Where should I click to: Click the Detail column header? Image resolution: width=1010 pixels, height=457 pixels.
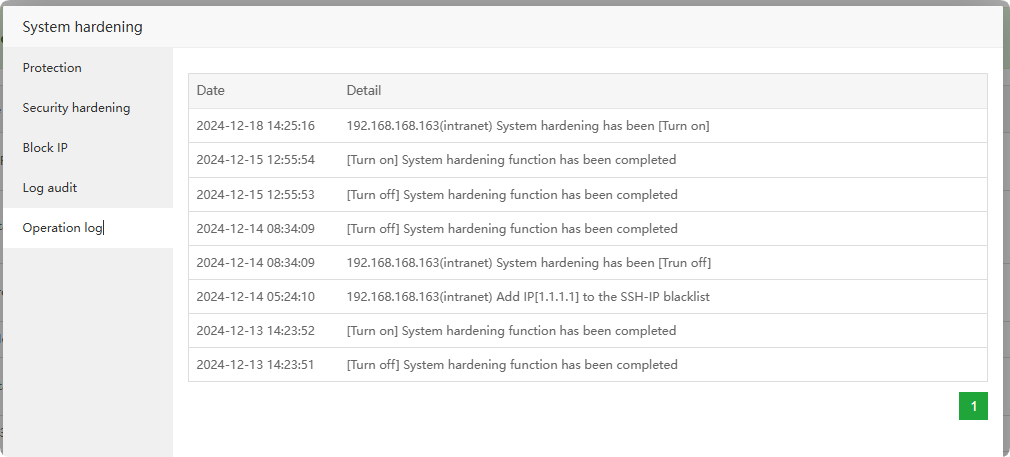364,91
